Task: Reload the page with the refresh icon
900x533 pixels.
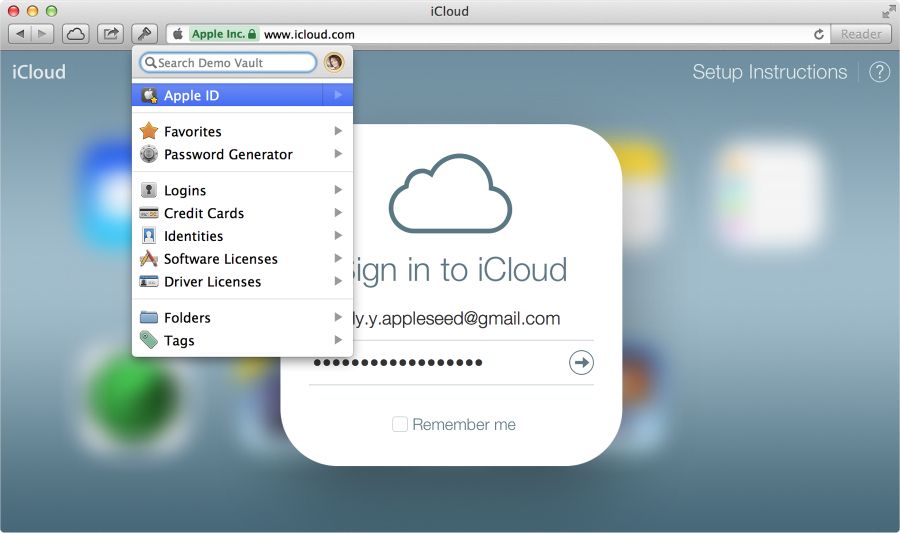Action: [819, 34]
